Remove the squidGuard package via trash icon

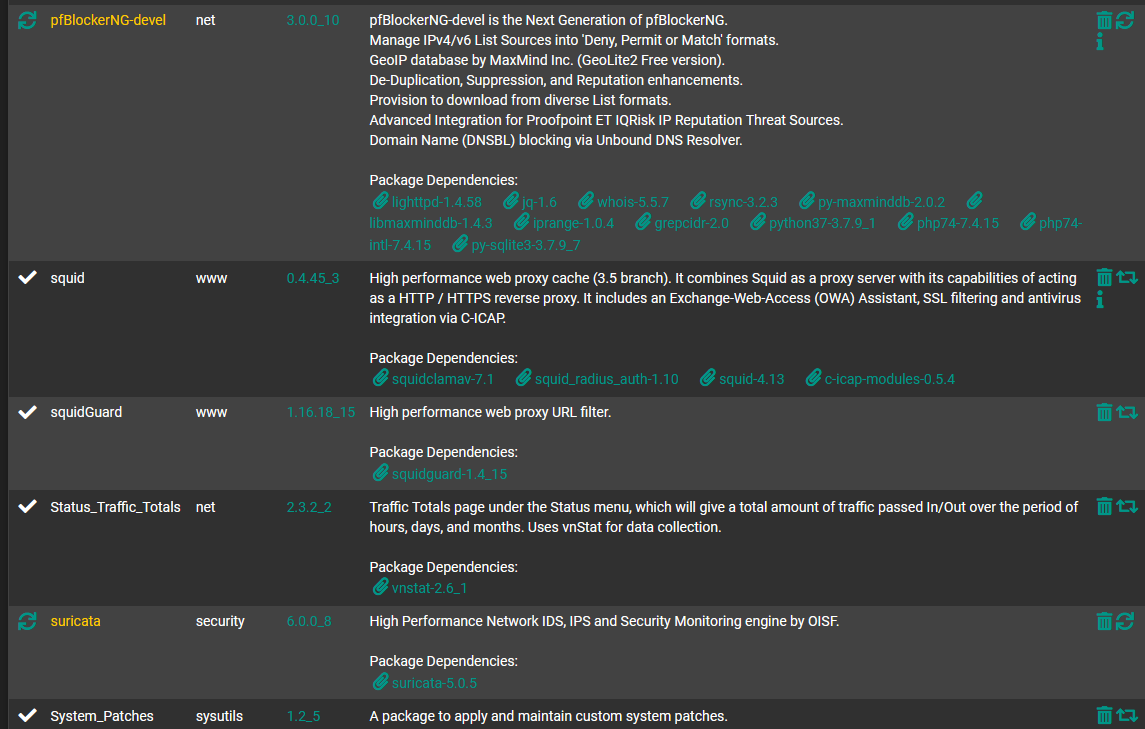1103,412
